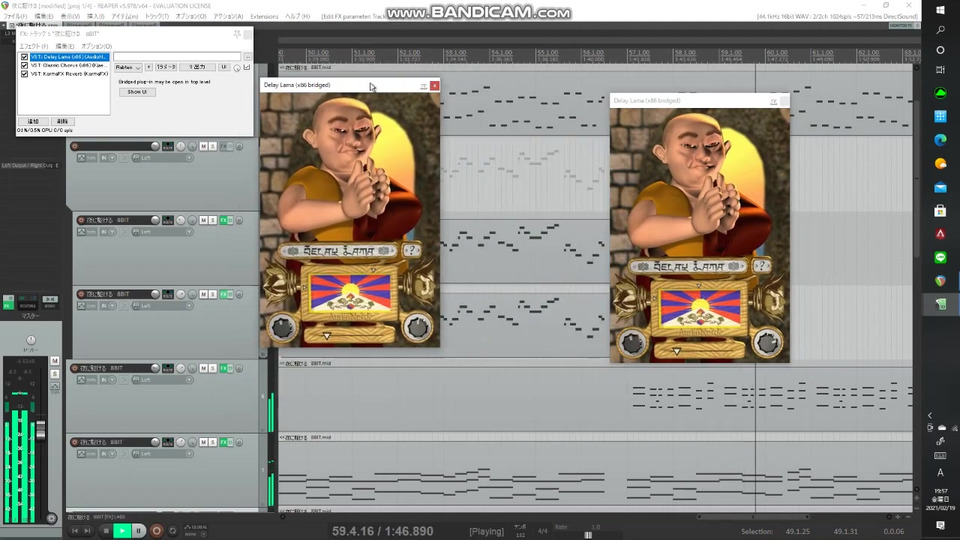This screenshot has height=540, width=960.
Task: Click the left knob in the inactive Delay Lama window
Action: coord(632,343)
